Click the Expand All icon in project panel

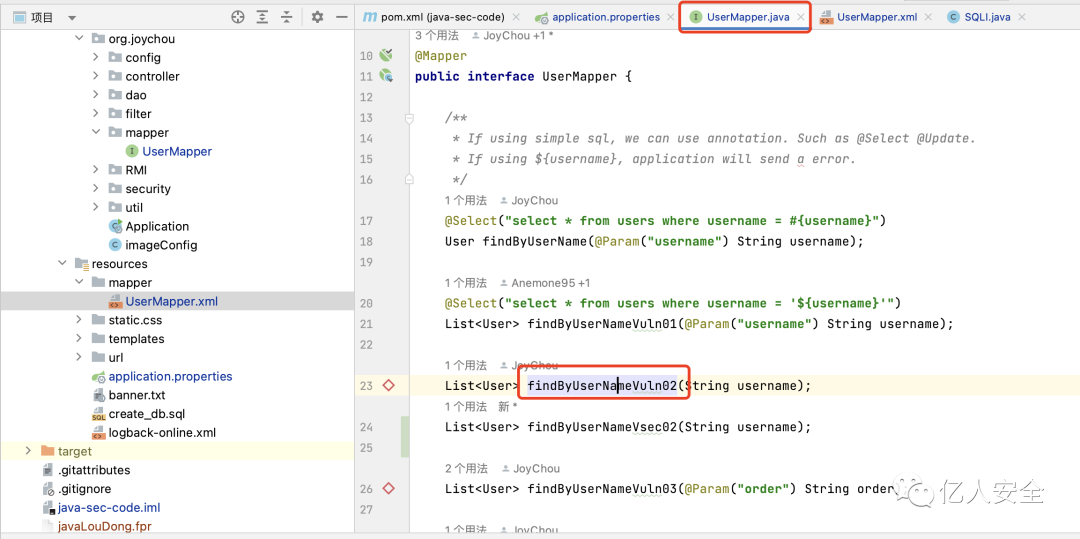[x=262, y=17]
